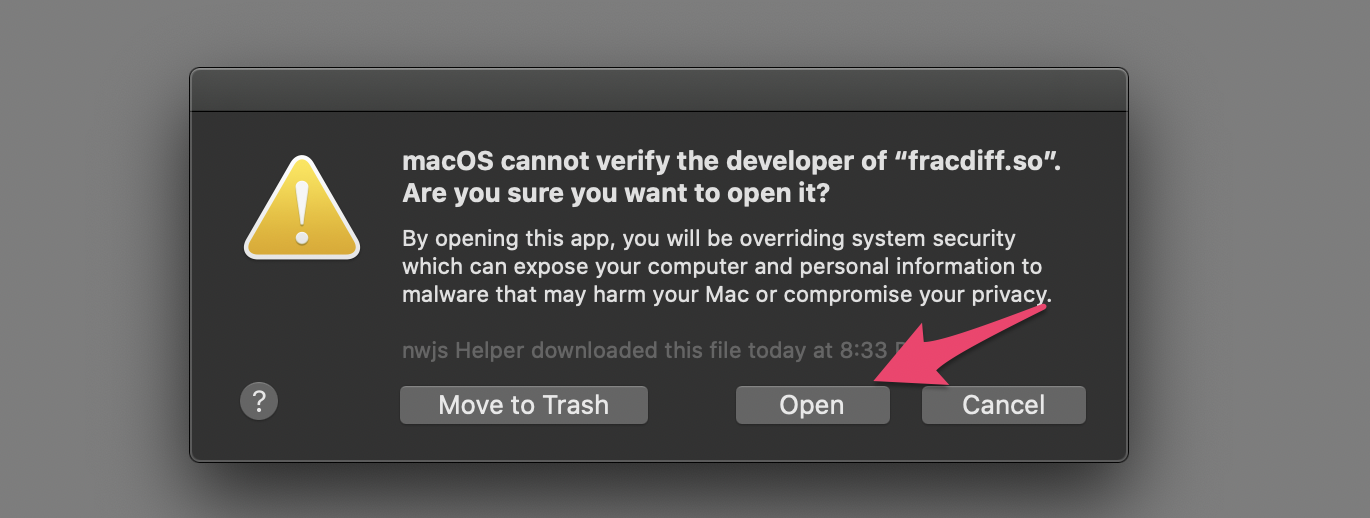Dismiss the dialog with Cancel
Screen dimensions: 1370x518
pyautogui.click(x=1004, y=405)
